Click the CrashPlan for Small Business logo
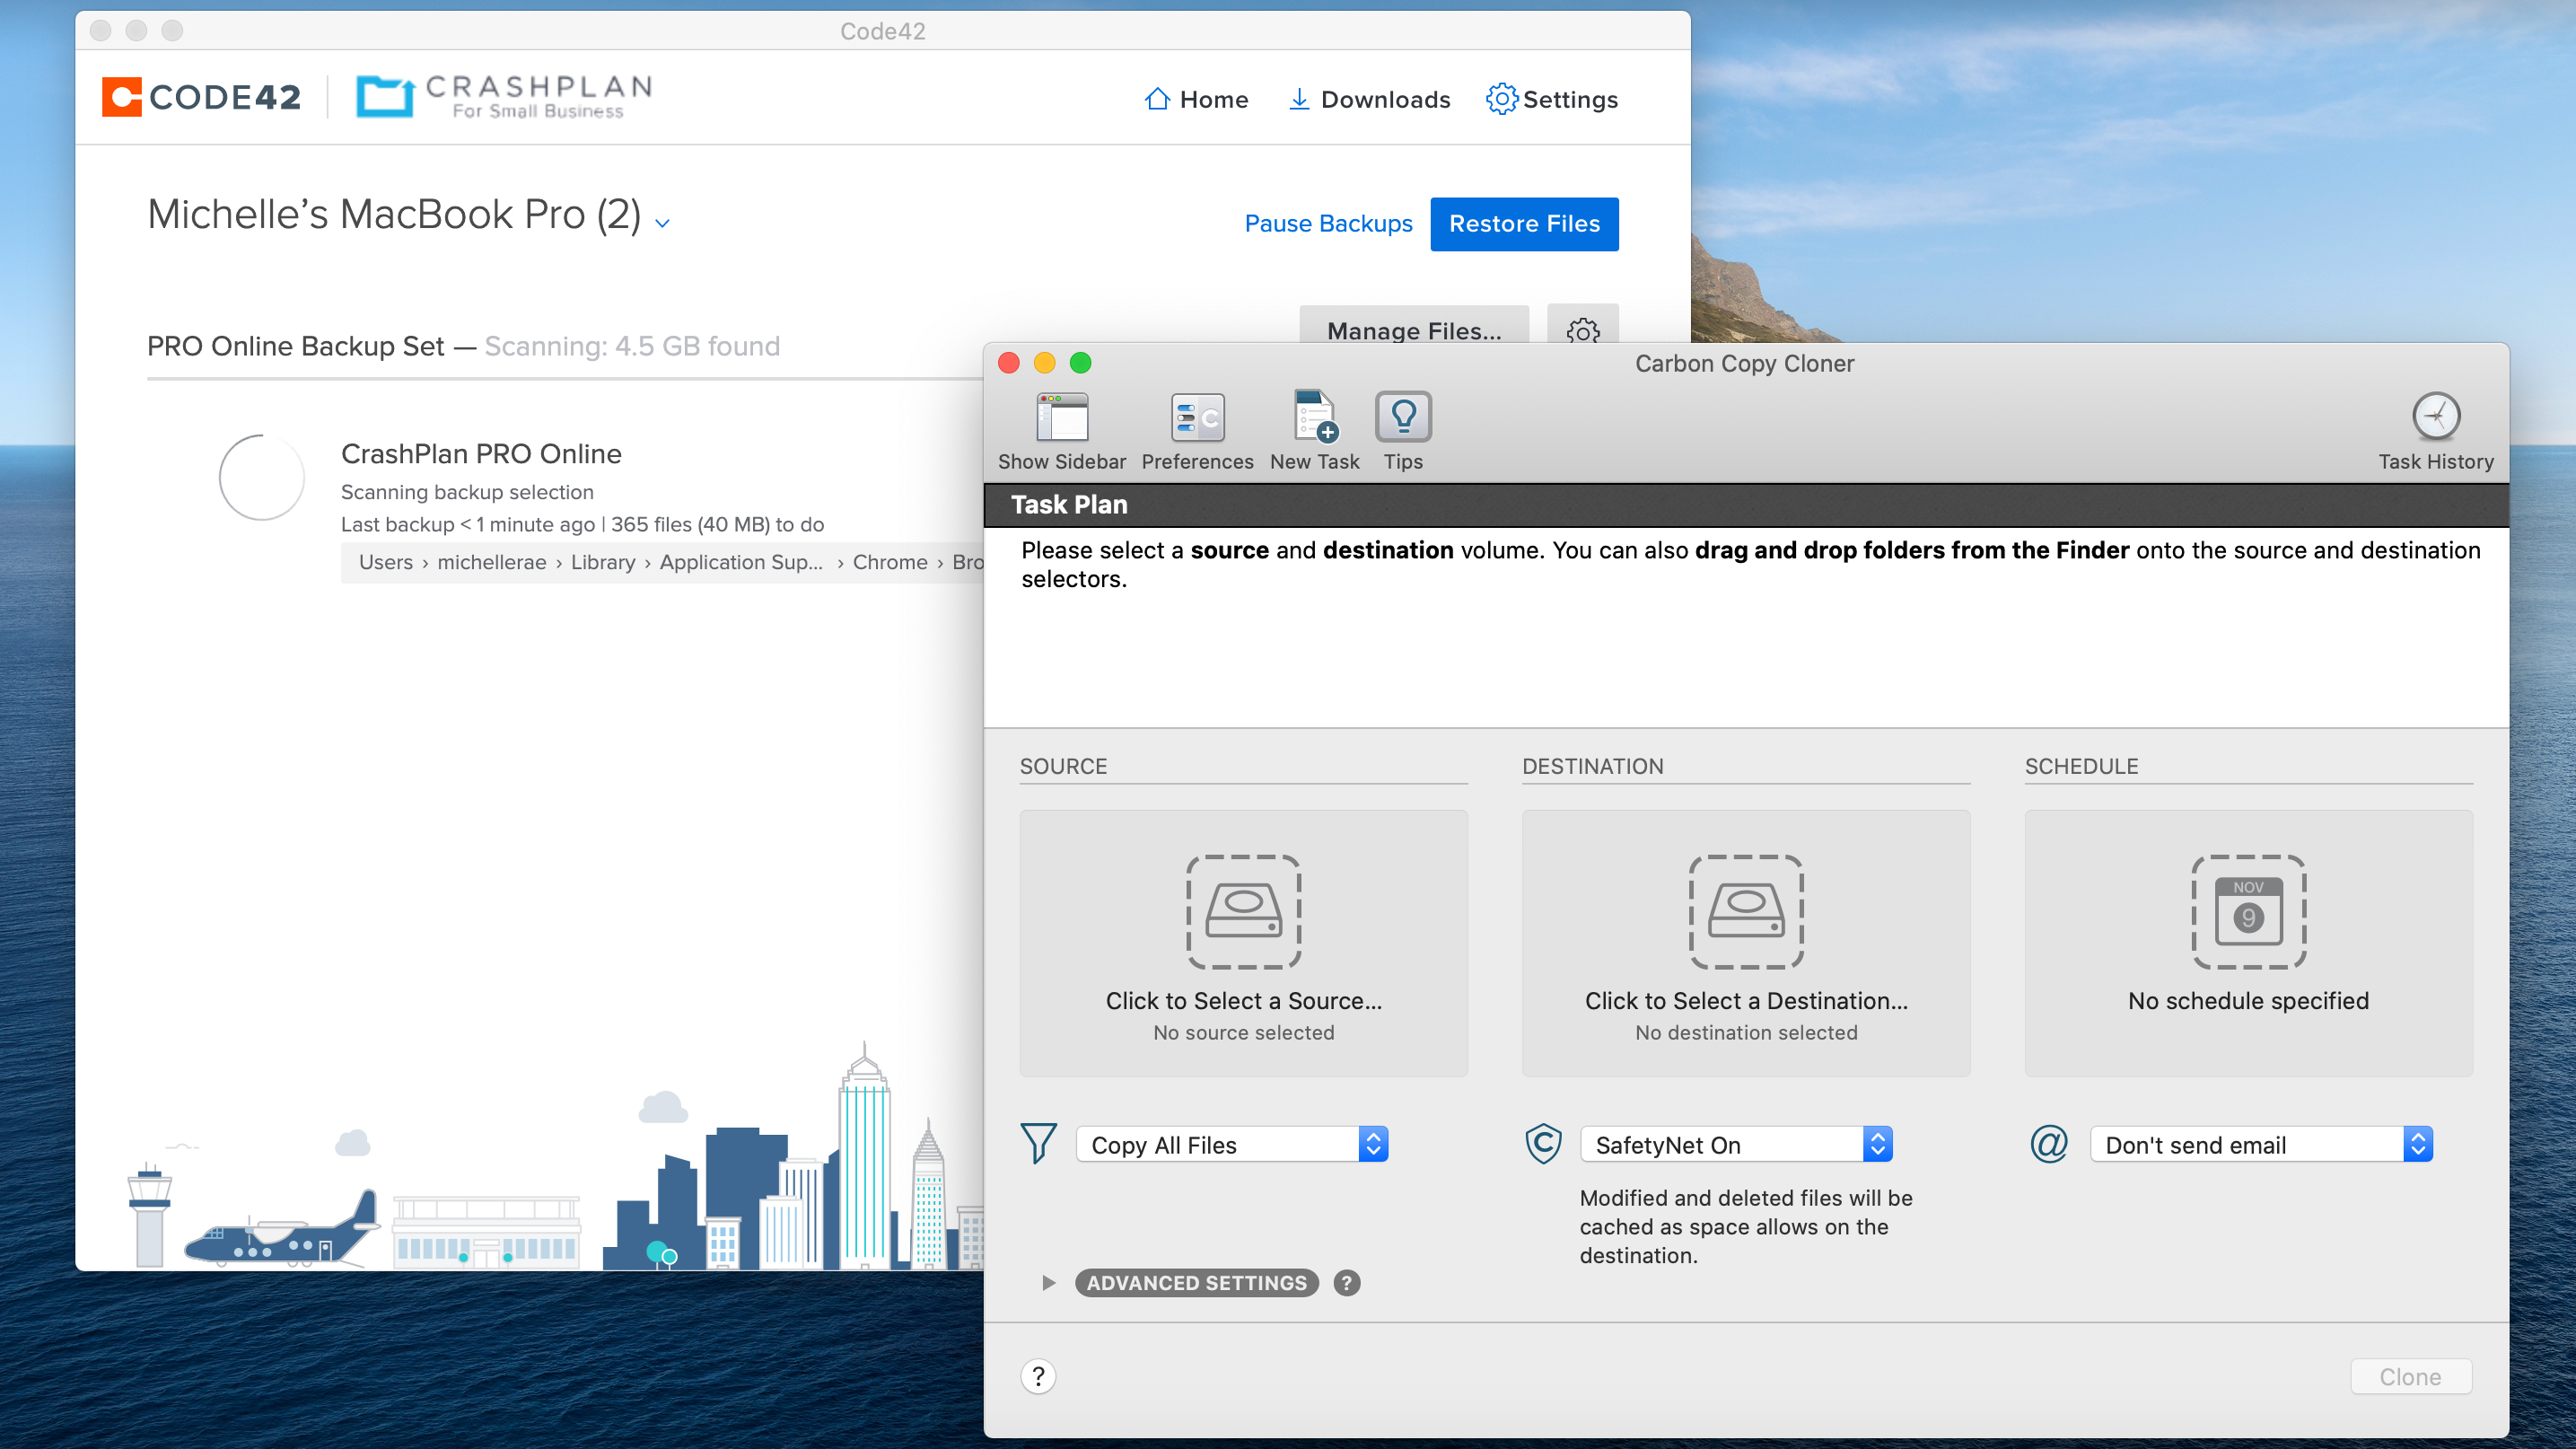This screenshot has width=2576, height=1449. [x=504, y=97]
